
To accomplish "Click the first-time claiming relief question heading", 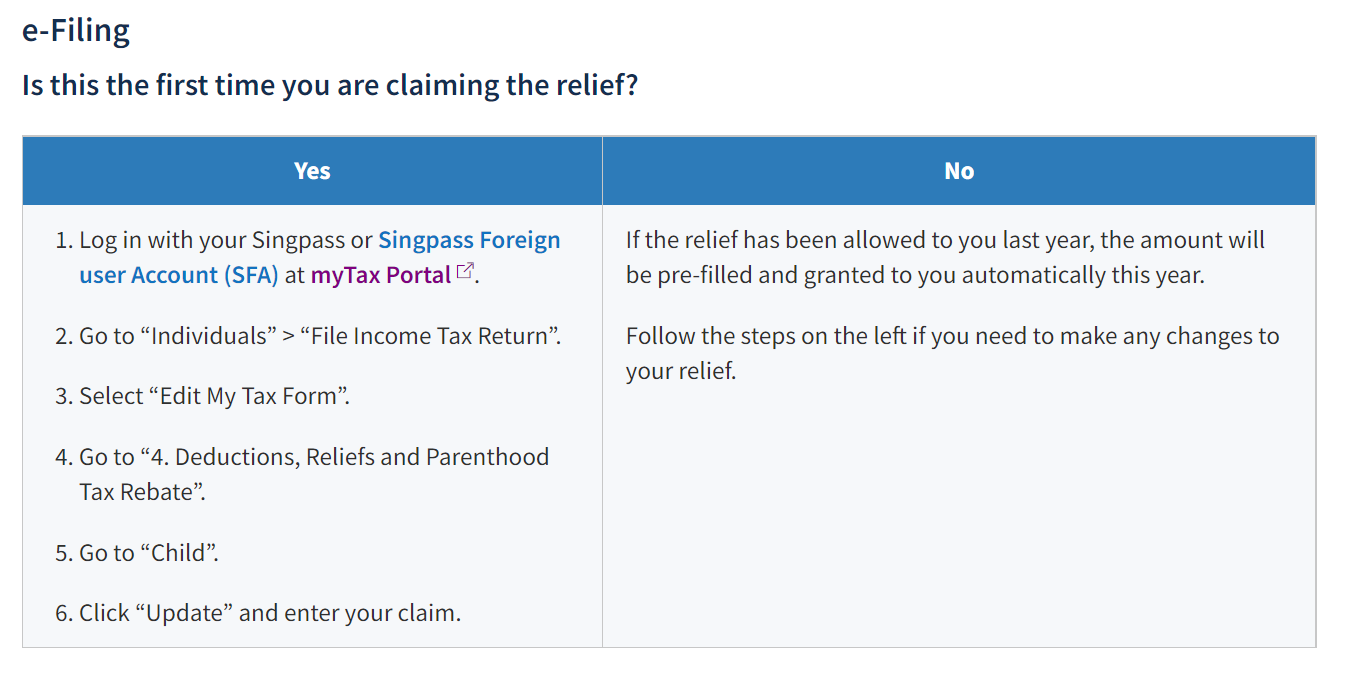I will click(330, 85).
